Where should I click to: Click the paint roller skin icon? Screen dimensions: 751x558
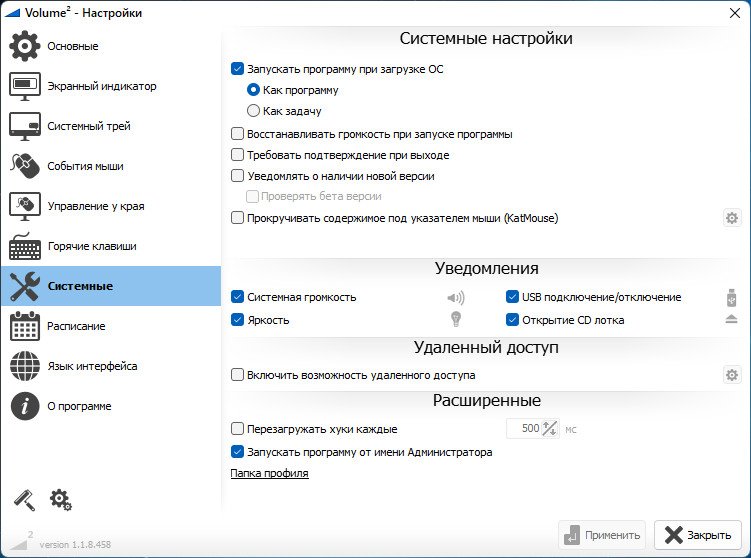point(24,500)
